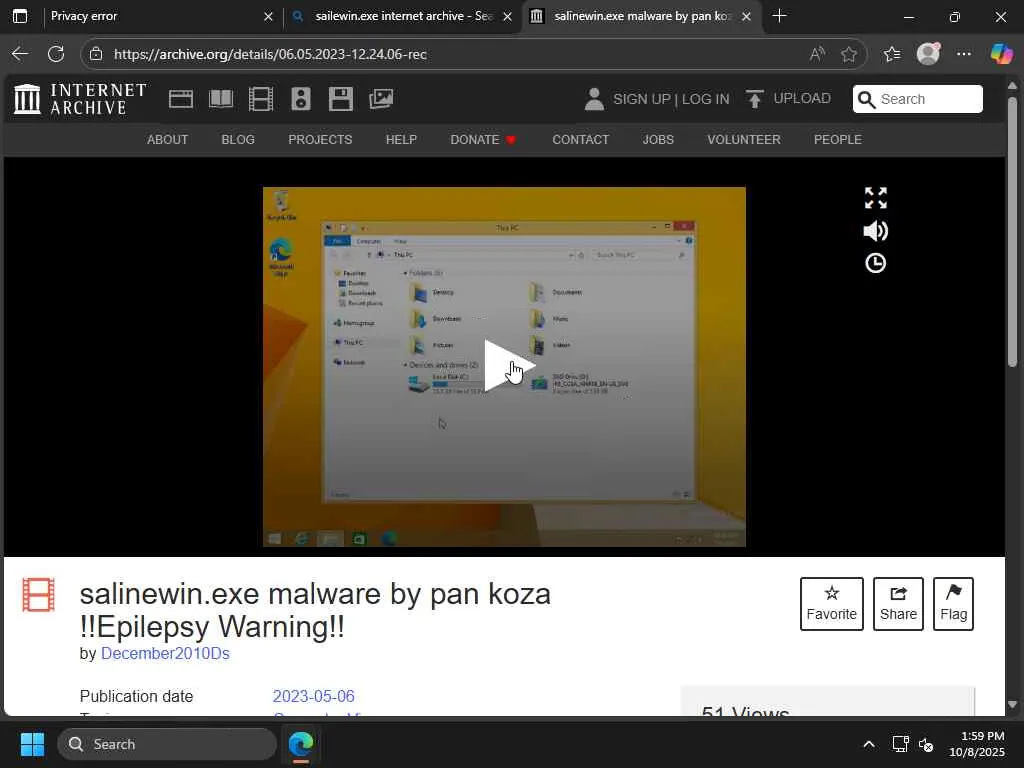Click the browser address bar URL
This screenshot has height=768, width=1024.
click(270, 54)
